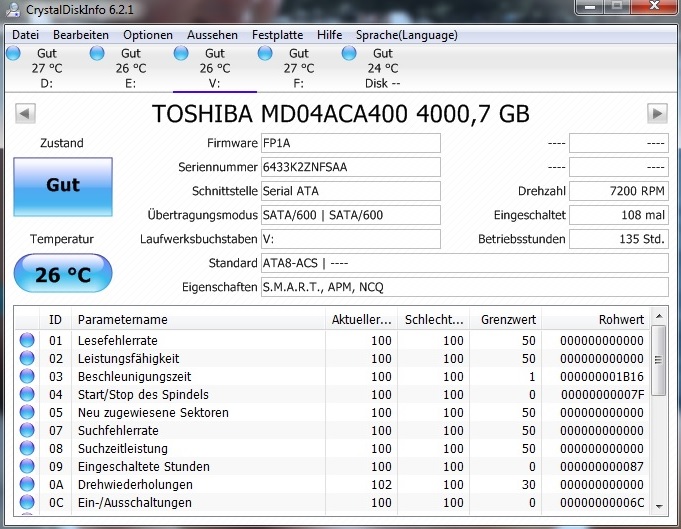This screenshot has height=529, width=681.
Task: Click the 26 °C temperature button
Action: [x=63, y=274]
